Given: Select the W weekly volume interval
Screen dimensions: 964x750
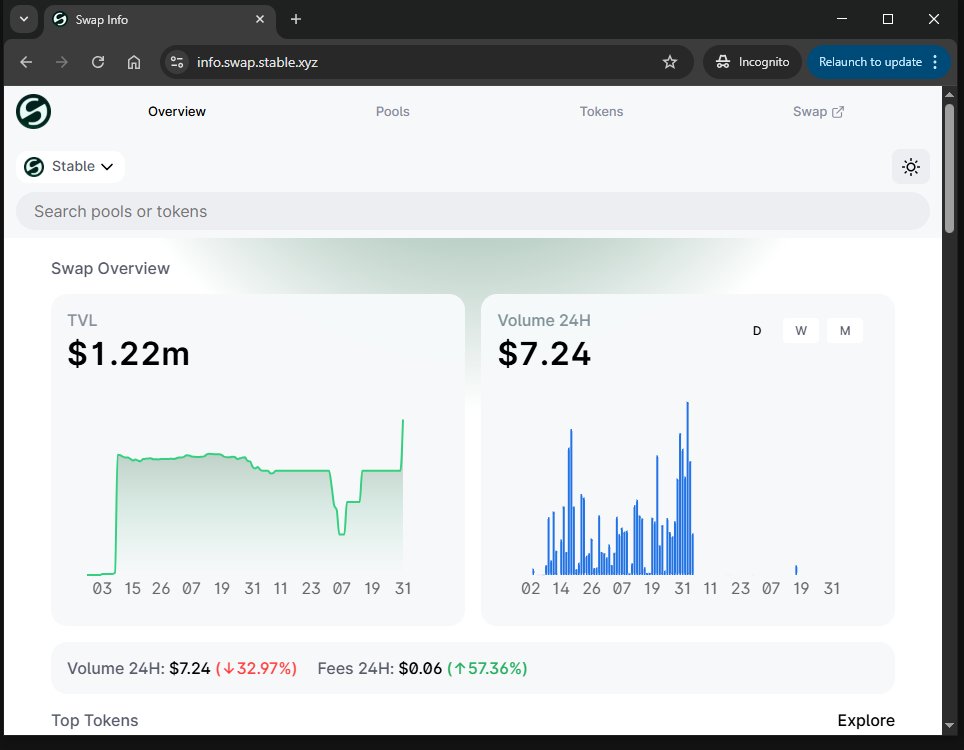Looking at the screenshot, I should pos(800,331).
